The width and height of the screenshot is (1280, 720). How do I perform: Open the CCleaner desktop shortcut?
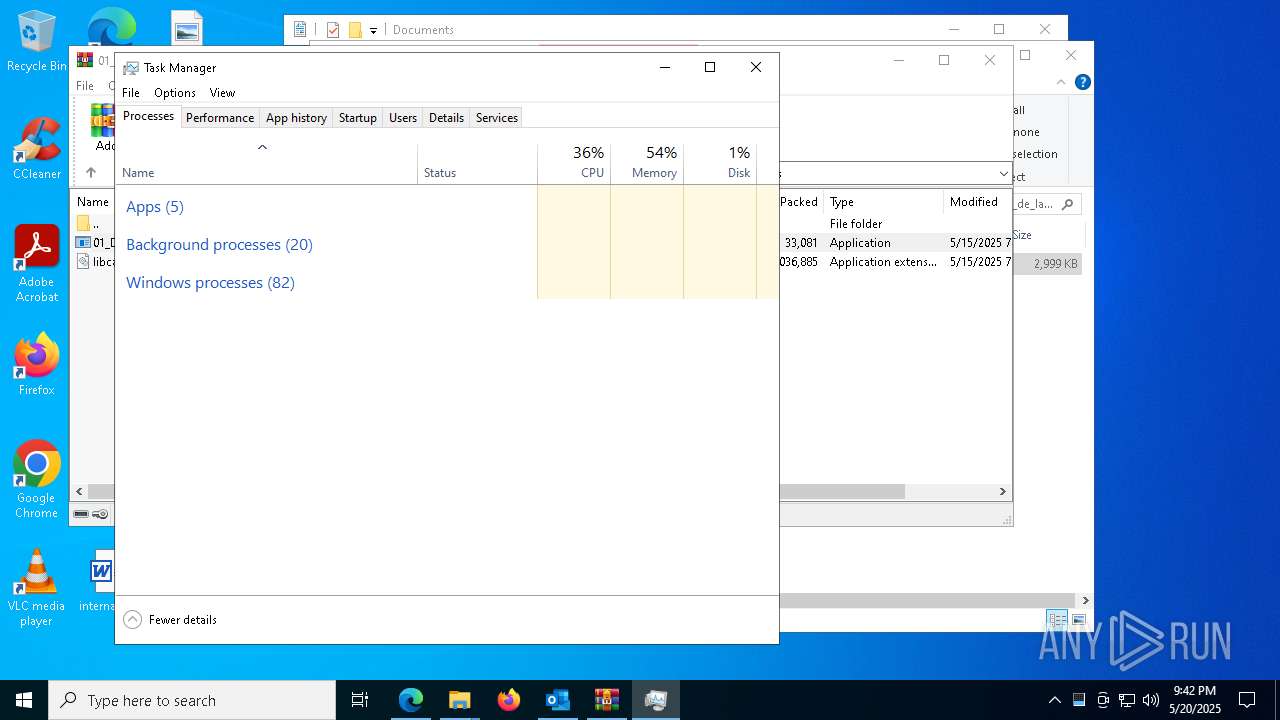pyautogui.click(x=37, y=148)
